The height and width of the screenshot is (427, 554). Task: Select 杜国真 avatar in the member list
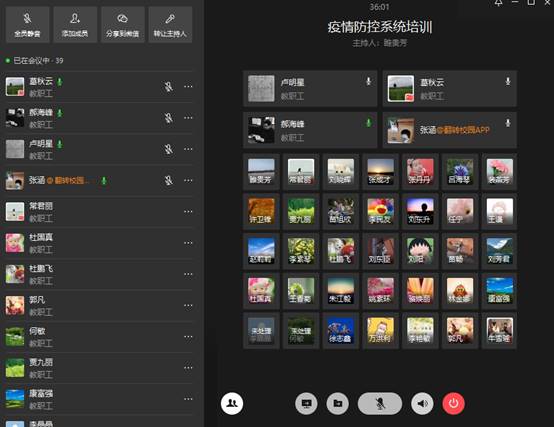[x=15, y=243]
